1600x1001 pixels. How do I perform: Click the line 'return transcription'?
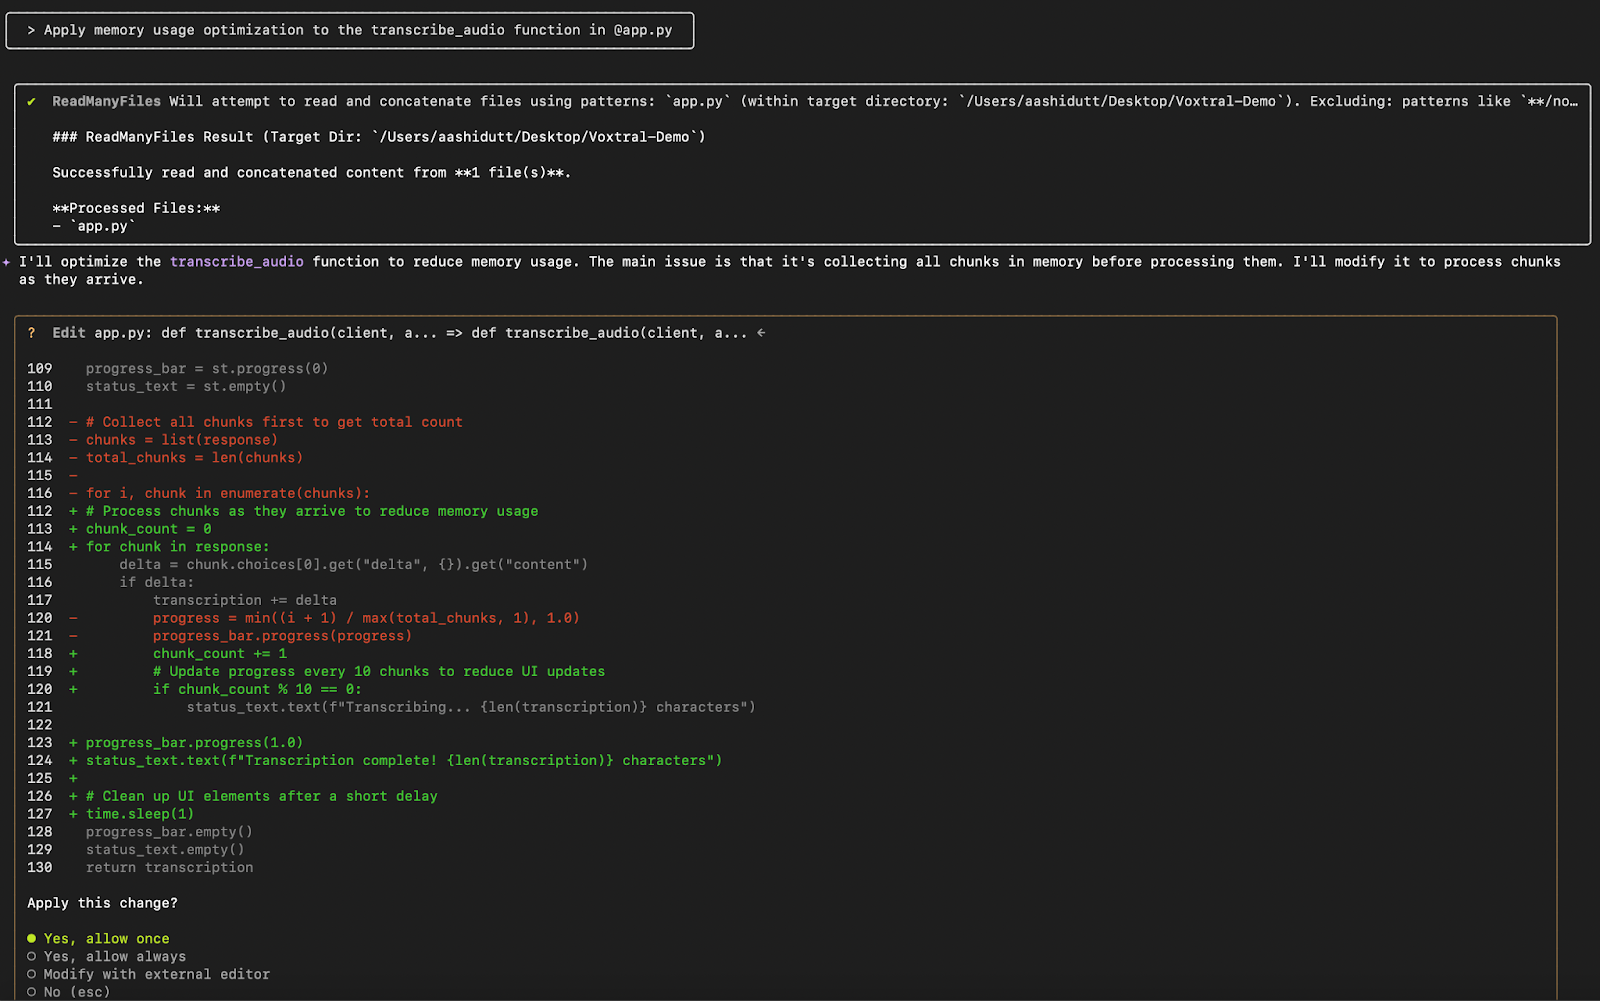click(169, 868)
